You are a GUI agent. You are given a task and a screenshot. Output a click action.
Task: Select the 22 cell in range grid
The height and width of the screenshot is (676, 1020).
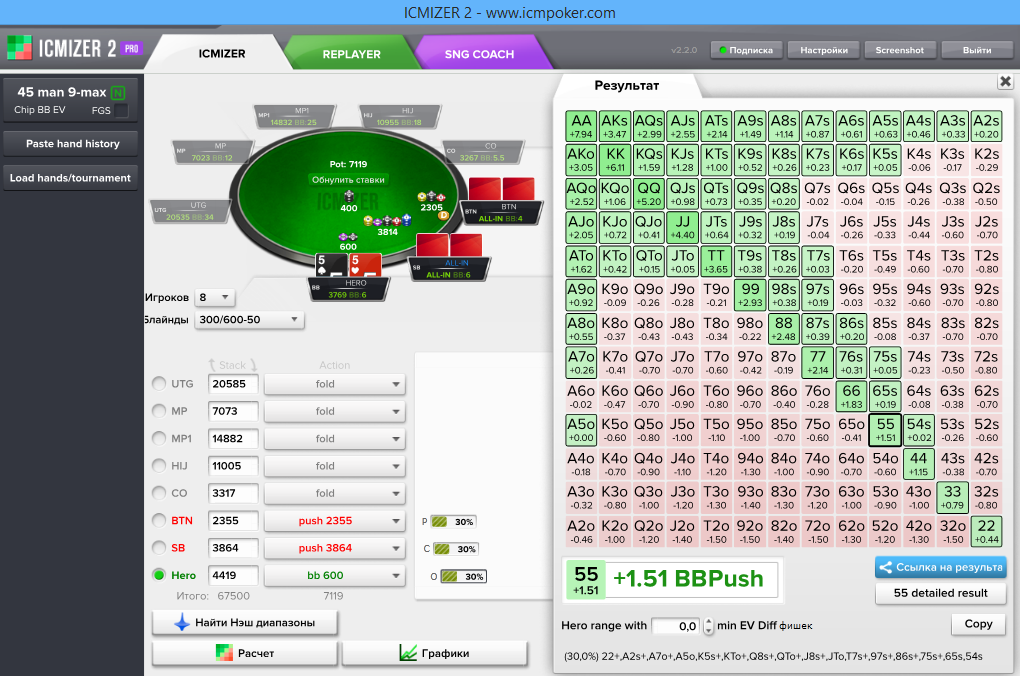(986, 531)
